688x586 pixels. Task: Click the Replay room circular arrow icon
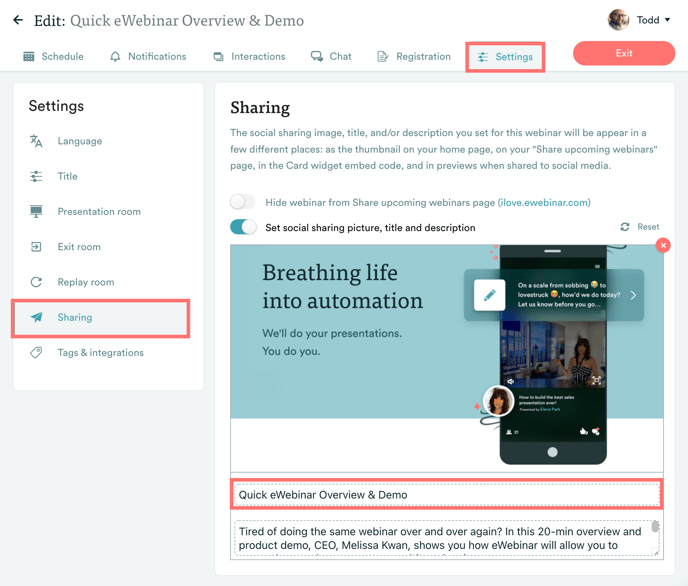(x=36, y=282)
